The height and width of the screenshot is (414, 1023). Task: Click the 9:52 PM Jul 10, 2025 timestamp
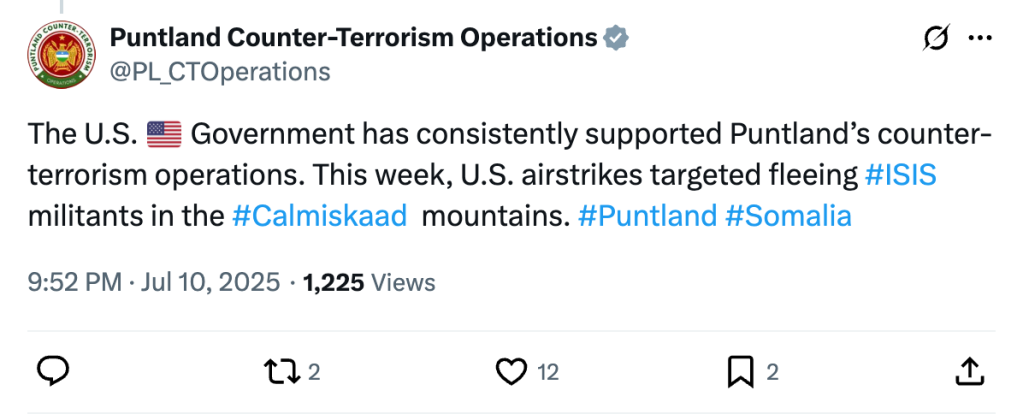tap(155, 283)
